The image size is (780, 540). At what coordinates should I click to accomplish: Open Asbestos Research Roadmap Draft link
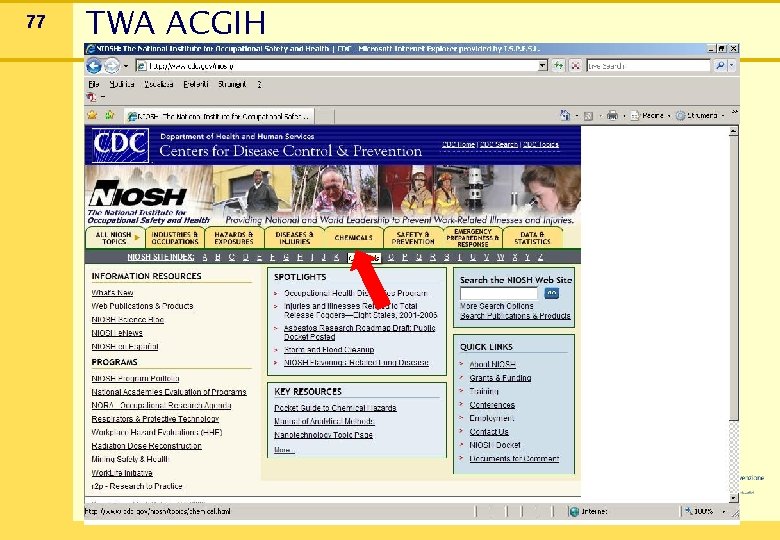coord(359,332)
